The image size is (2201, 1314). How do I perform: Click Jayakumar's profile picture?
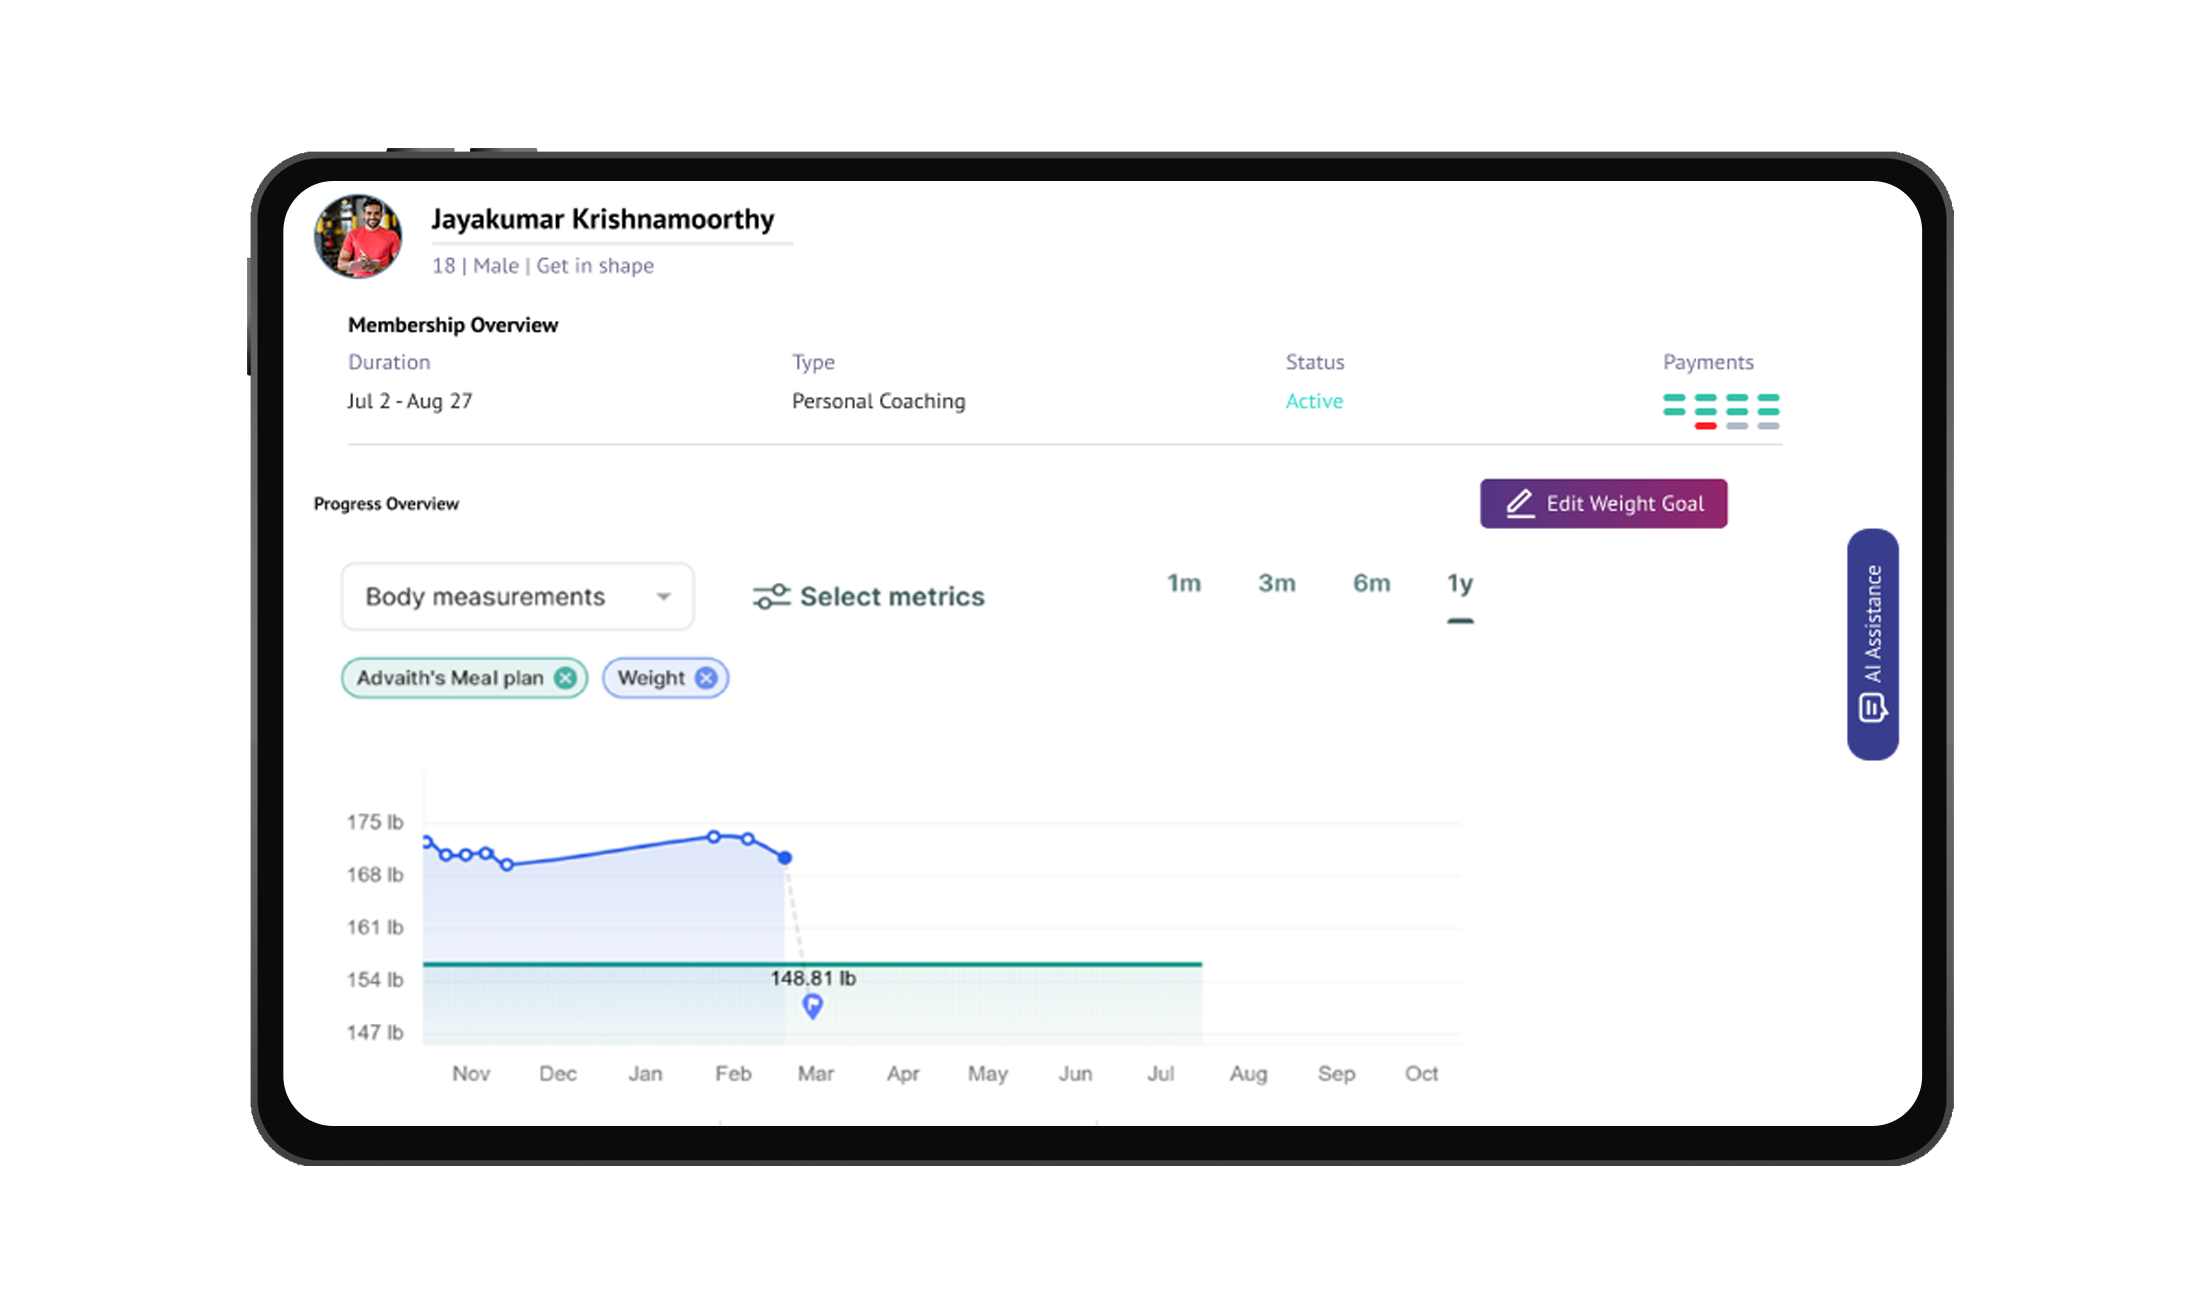coord(357,236)
